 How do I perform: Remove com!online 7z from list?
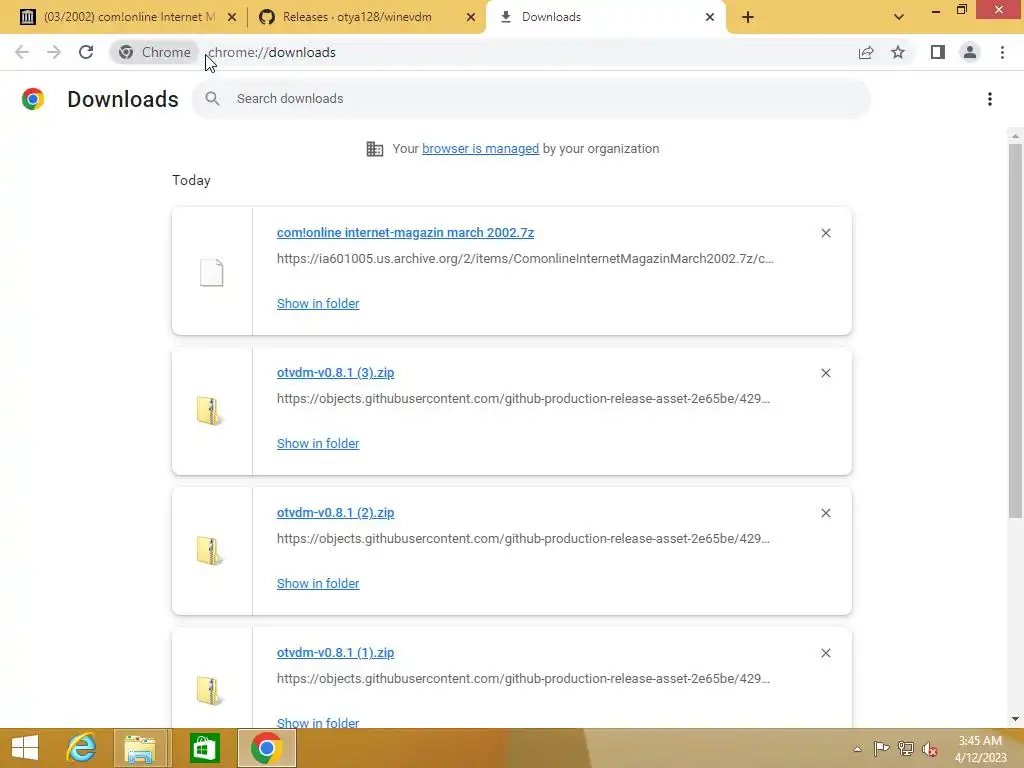[x=825, y=233]
